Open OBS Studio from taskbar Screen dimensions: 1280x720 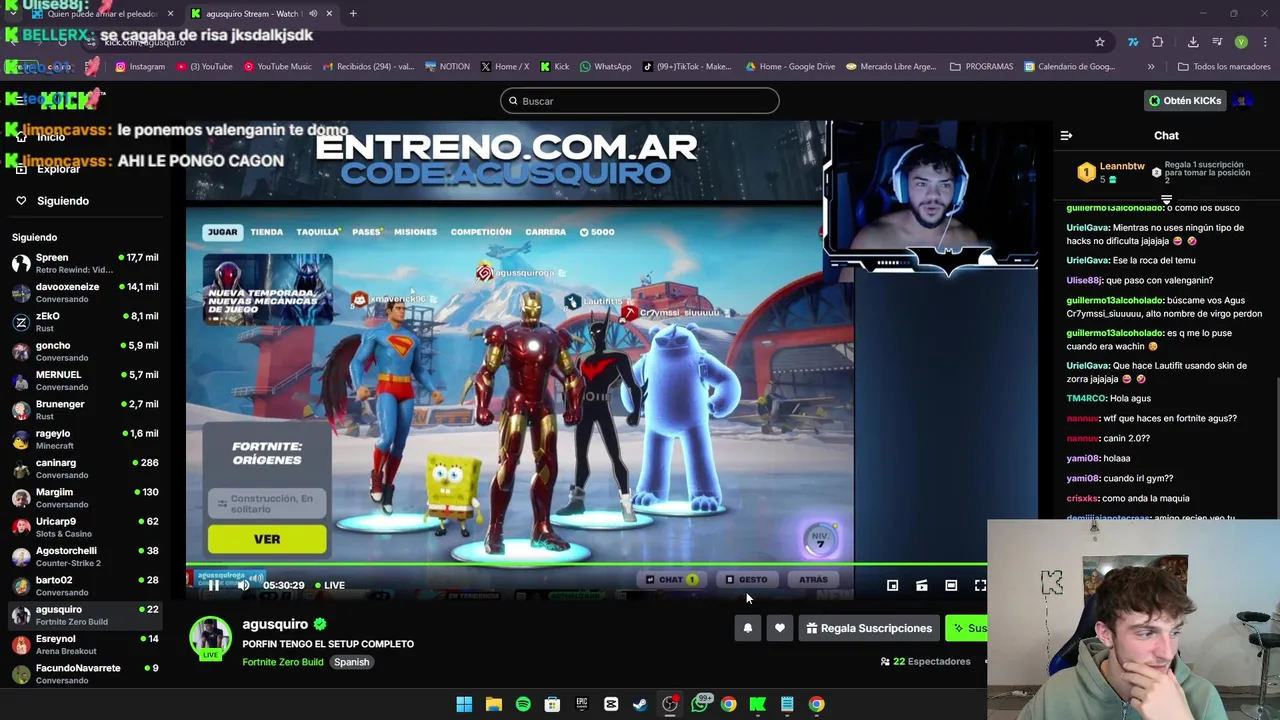point(670,704)
